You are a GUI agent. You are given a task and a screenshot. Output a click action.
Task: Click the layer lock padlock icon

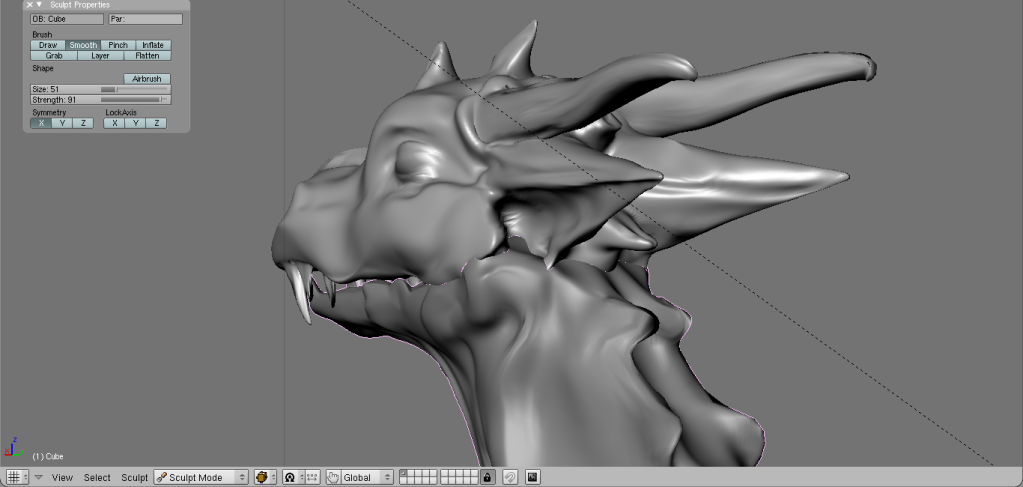pos(487,477)
